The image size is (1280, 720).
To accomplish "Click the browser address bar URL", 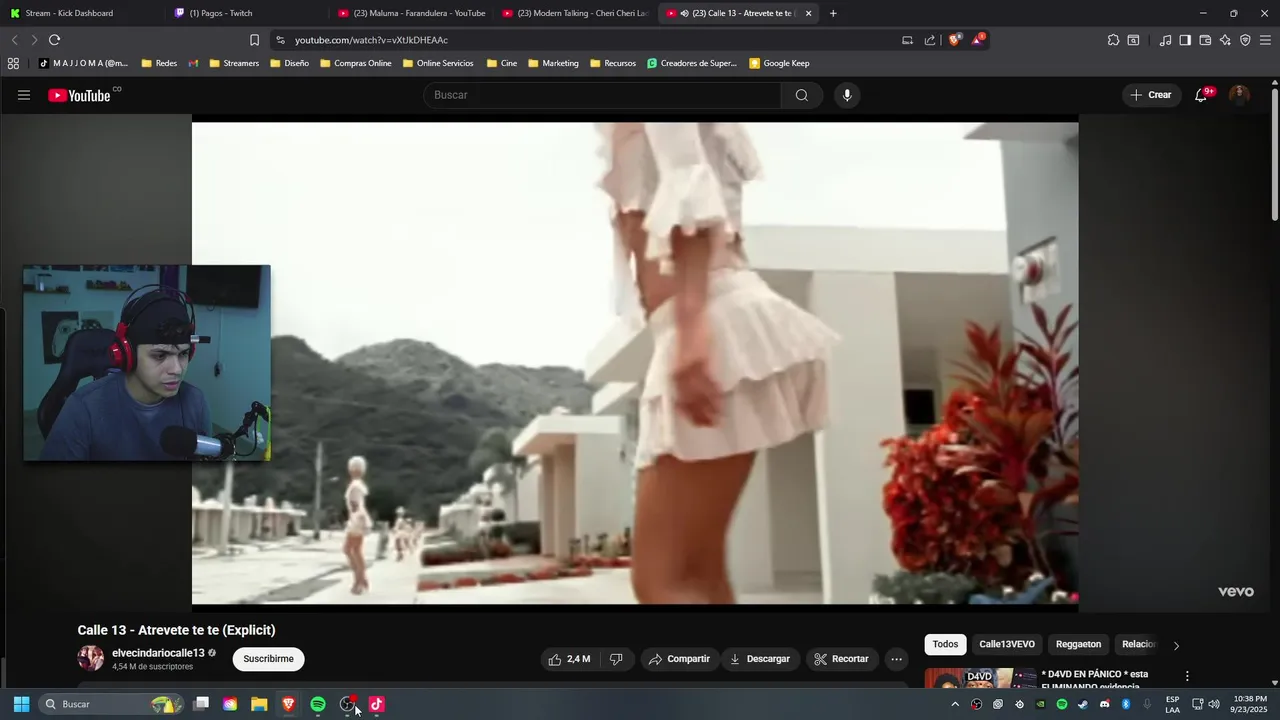I will pos(371,40).
